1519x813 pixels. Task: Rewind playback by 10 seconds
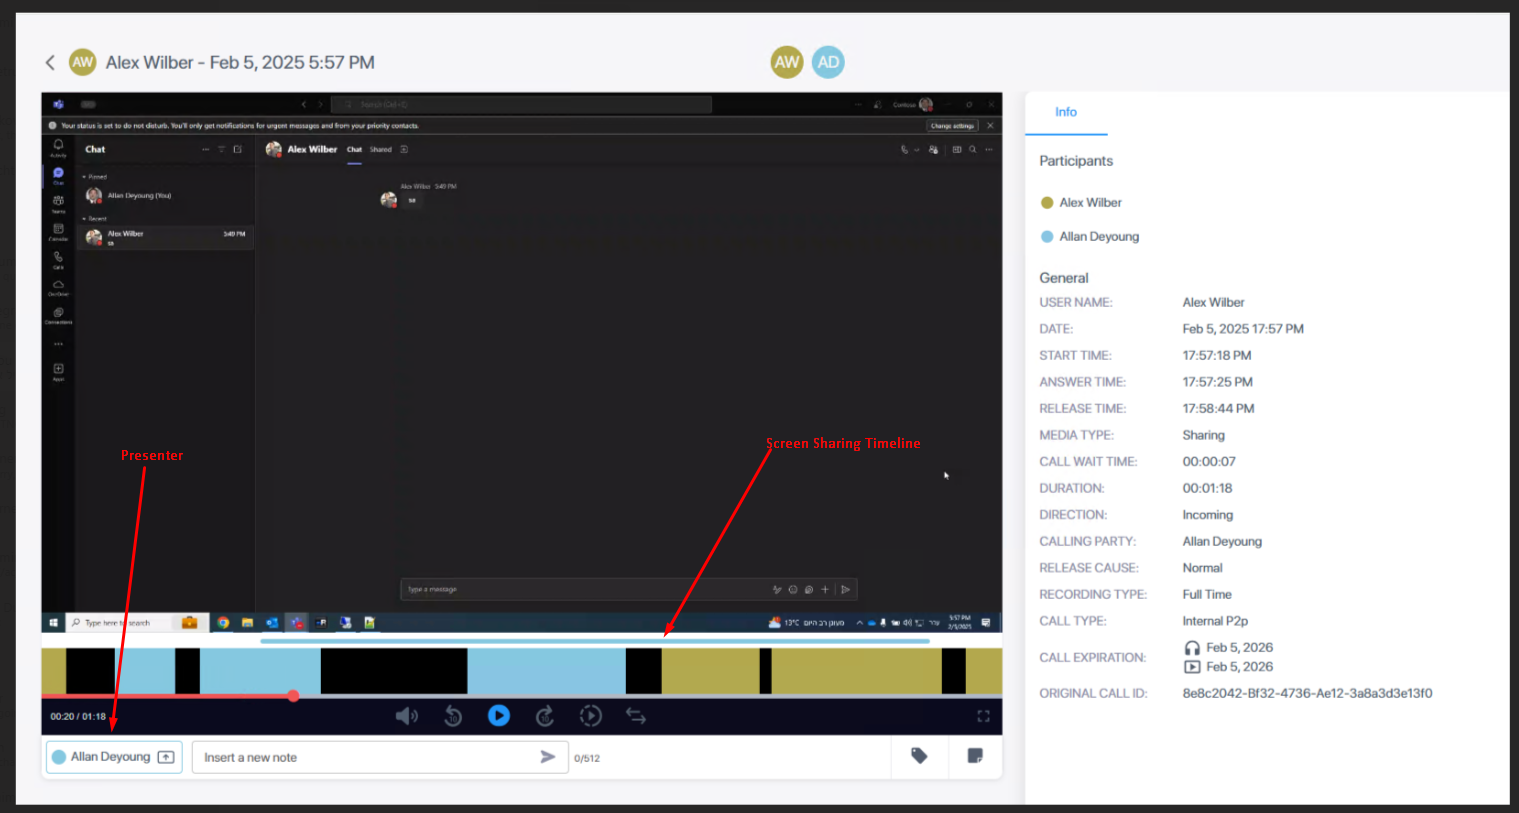[x=453, y=716]
